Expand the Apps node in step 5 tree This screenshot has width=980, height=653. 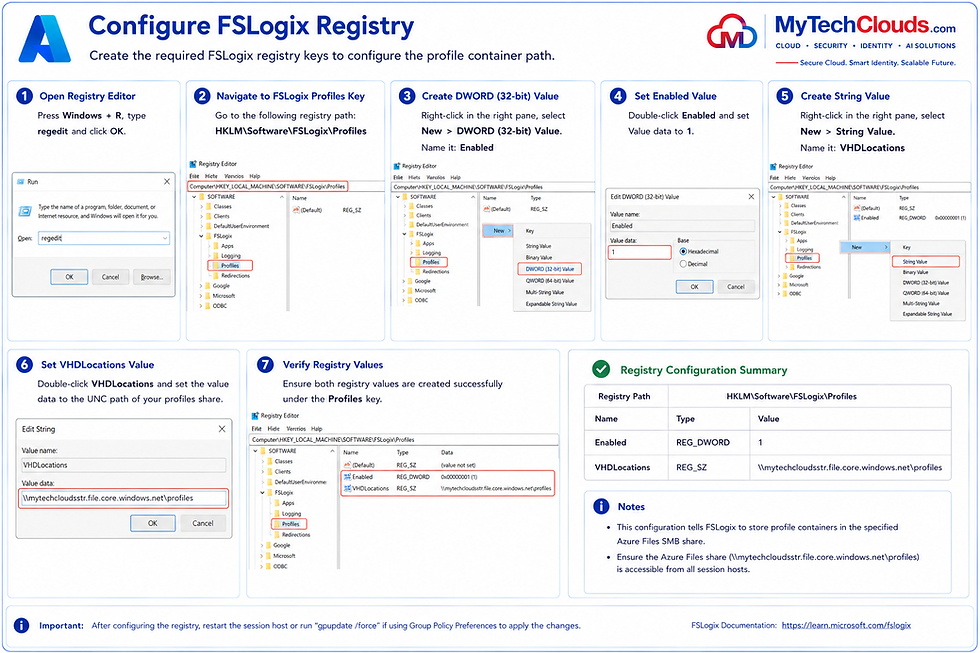[787, 241]
